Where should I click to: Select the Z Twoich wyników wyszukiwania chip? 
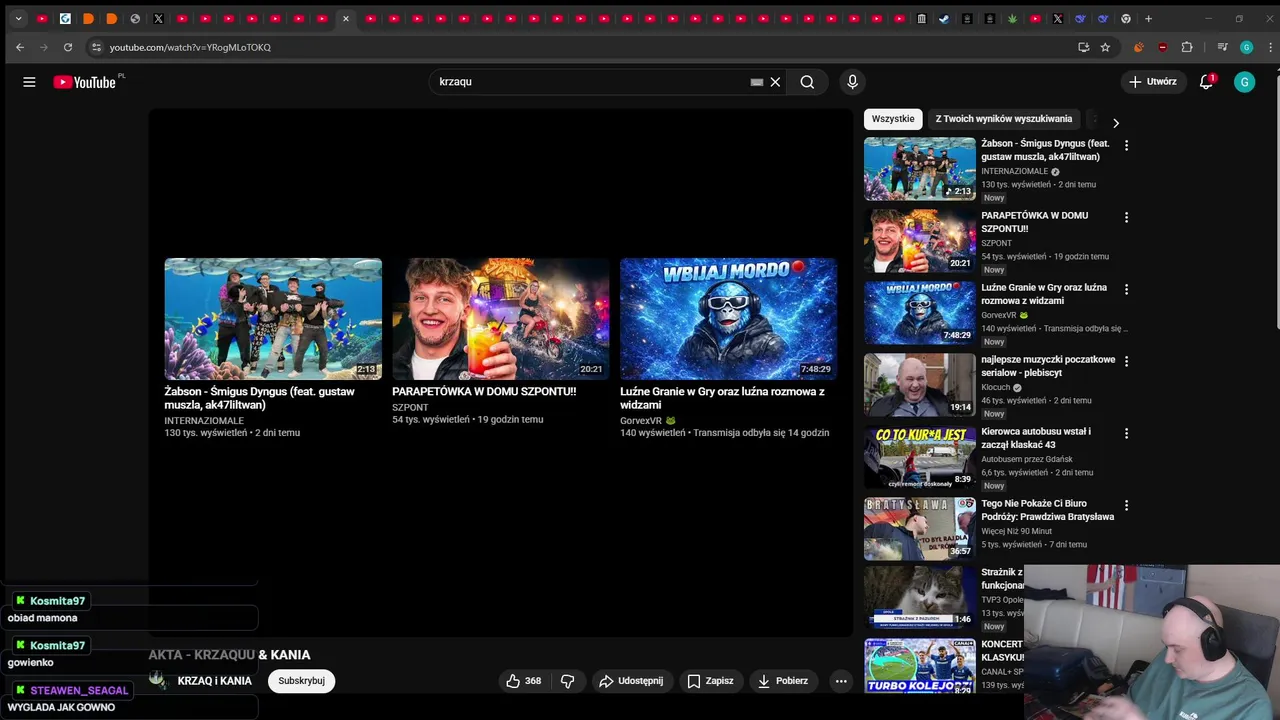[x=1003, y=119]
